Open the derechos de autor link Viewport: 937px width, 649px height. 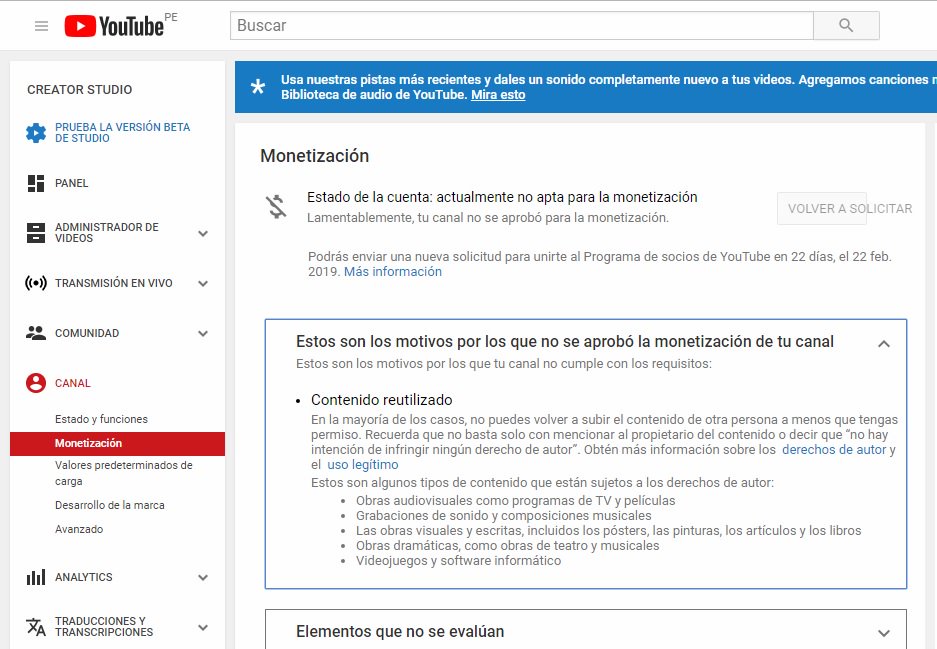coord(834,449)
